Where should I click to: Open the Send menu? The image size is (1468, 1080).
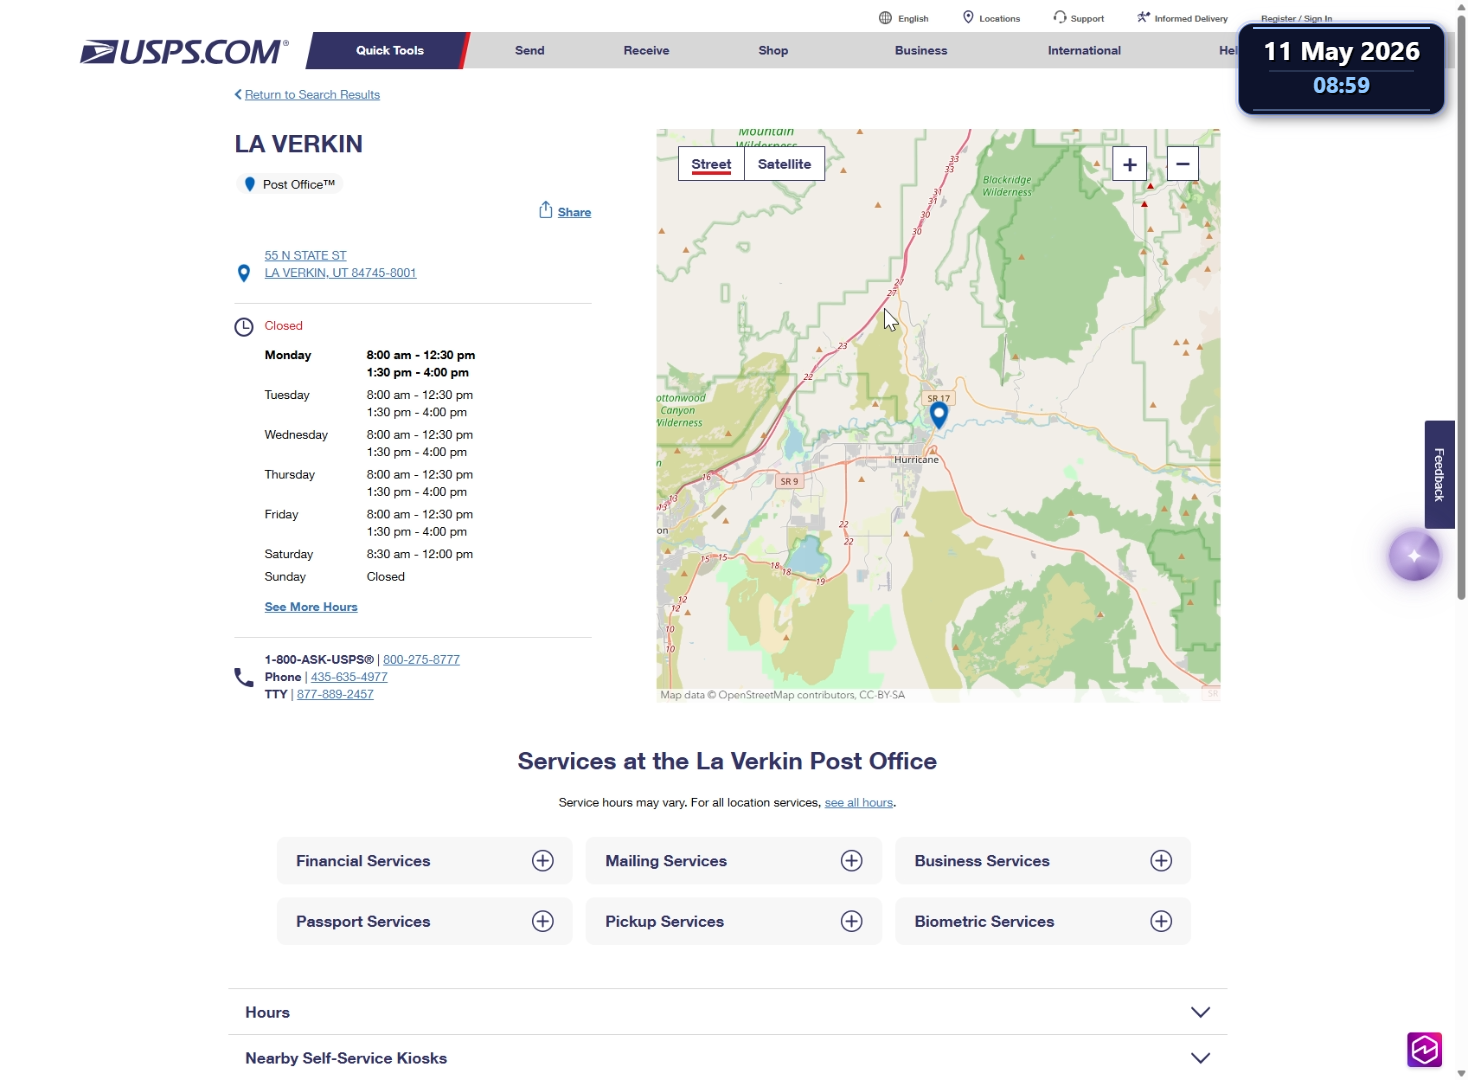530,51
